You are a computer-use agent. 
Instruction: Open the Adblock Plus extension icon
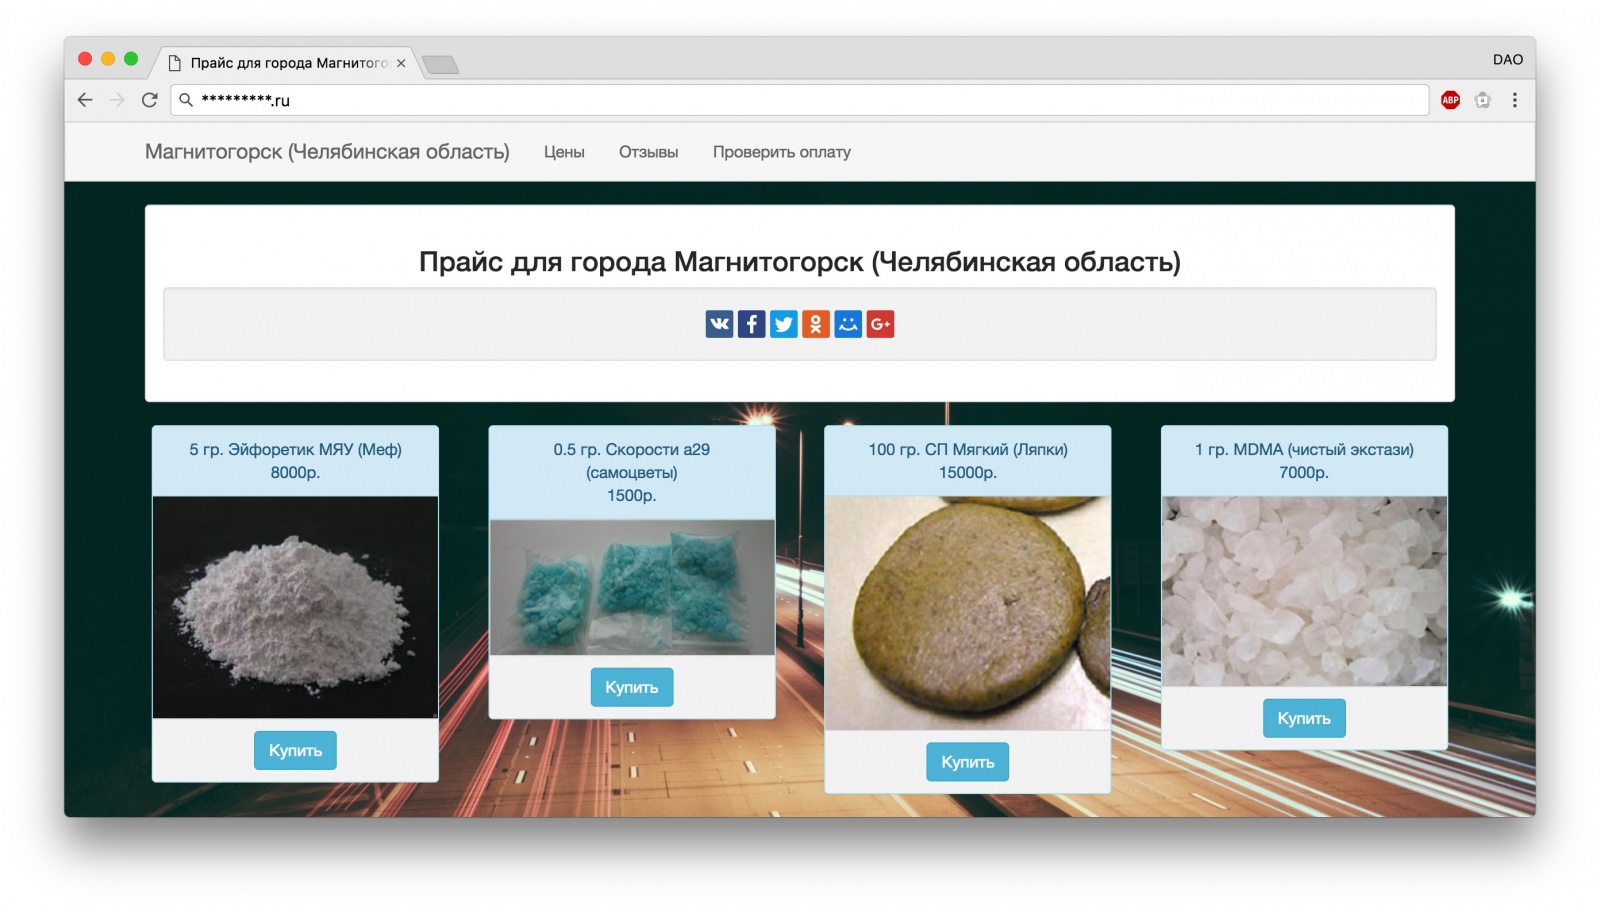[1450, 100]
